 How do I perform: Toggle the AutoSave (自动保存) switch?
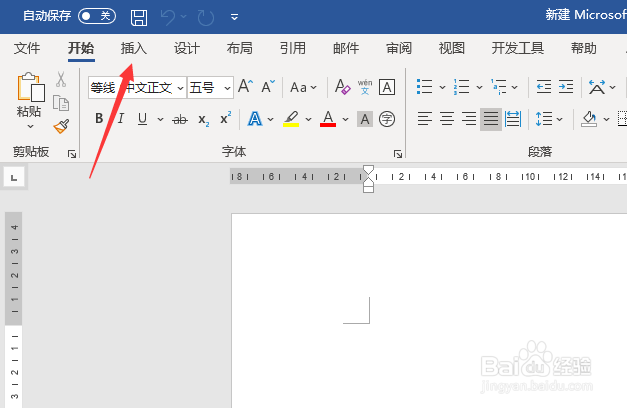tap(97, 16)
